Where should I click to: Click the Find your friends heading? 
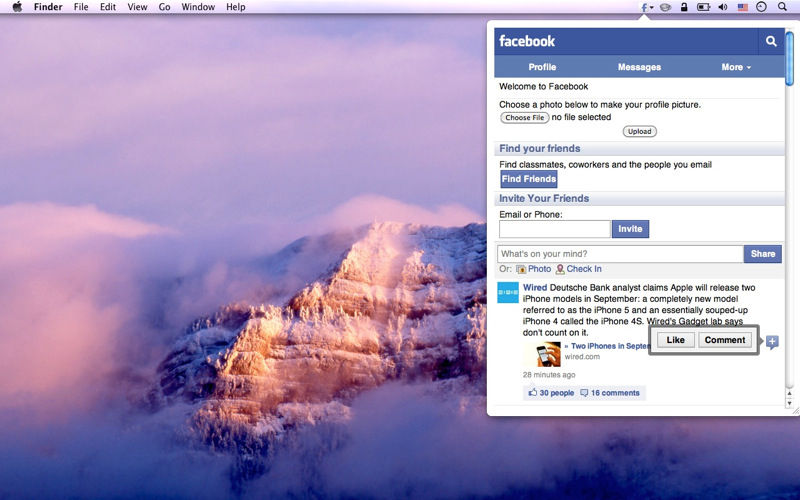[x=539, y=148]
